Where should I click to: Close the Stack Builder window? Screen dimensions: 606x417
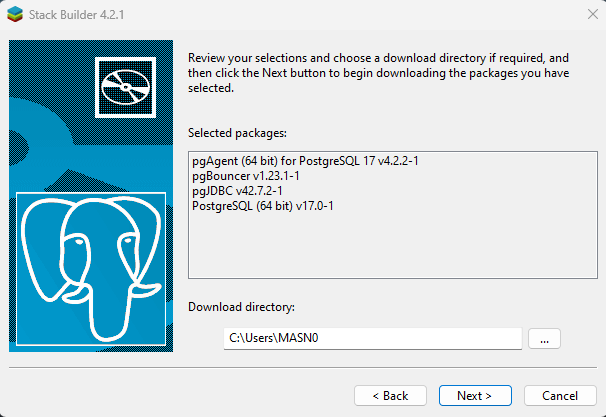pyautogui.click(x=592, y=14)
